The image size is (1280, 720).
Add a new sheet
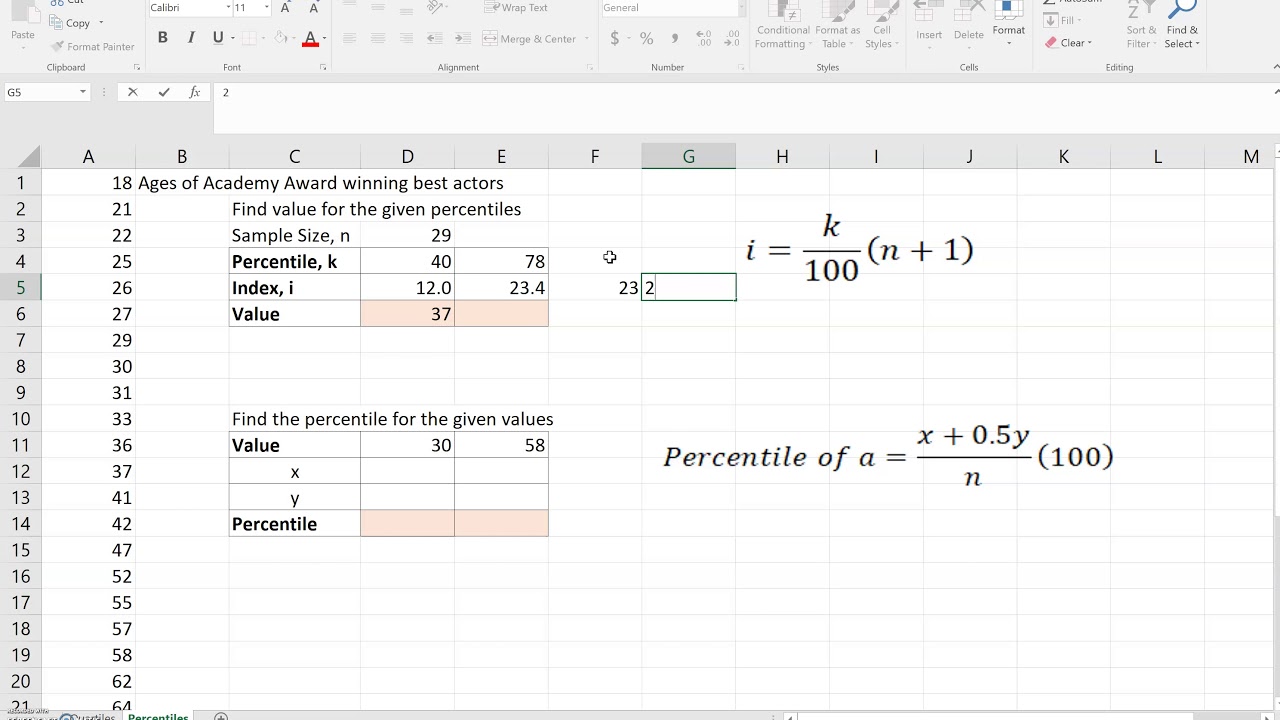coord(221,716)
